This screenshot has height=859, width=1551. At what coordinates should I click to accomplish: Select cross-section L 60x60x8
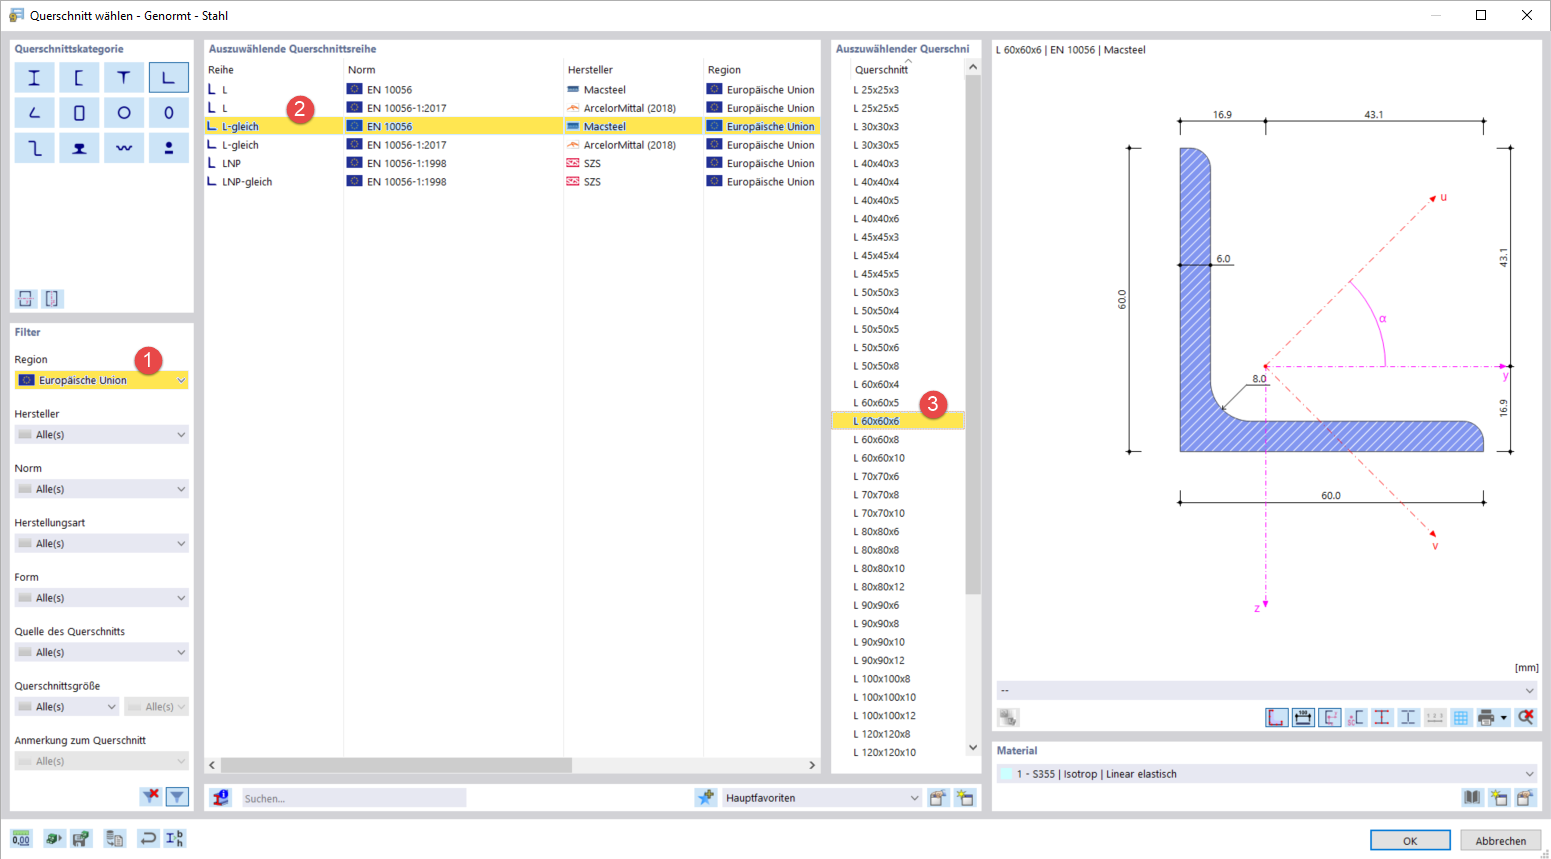coord(898,440)
